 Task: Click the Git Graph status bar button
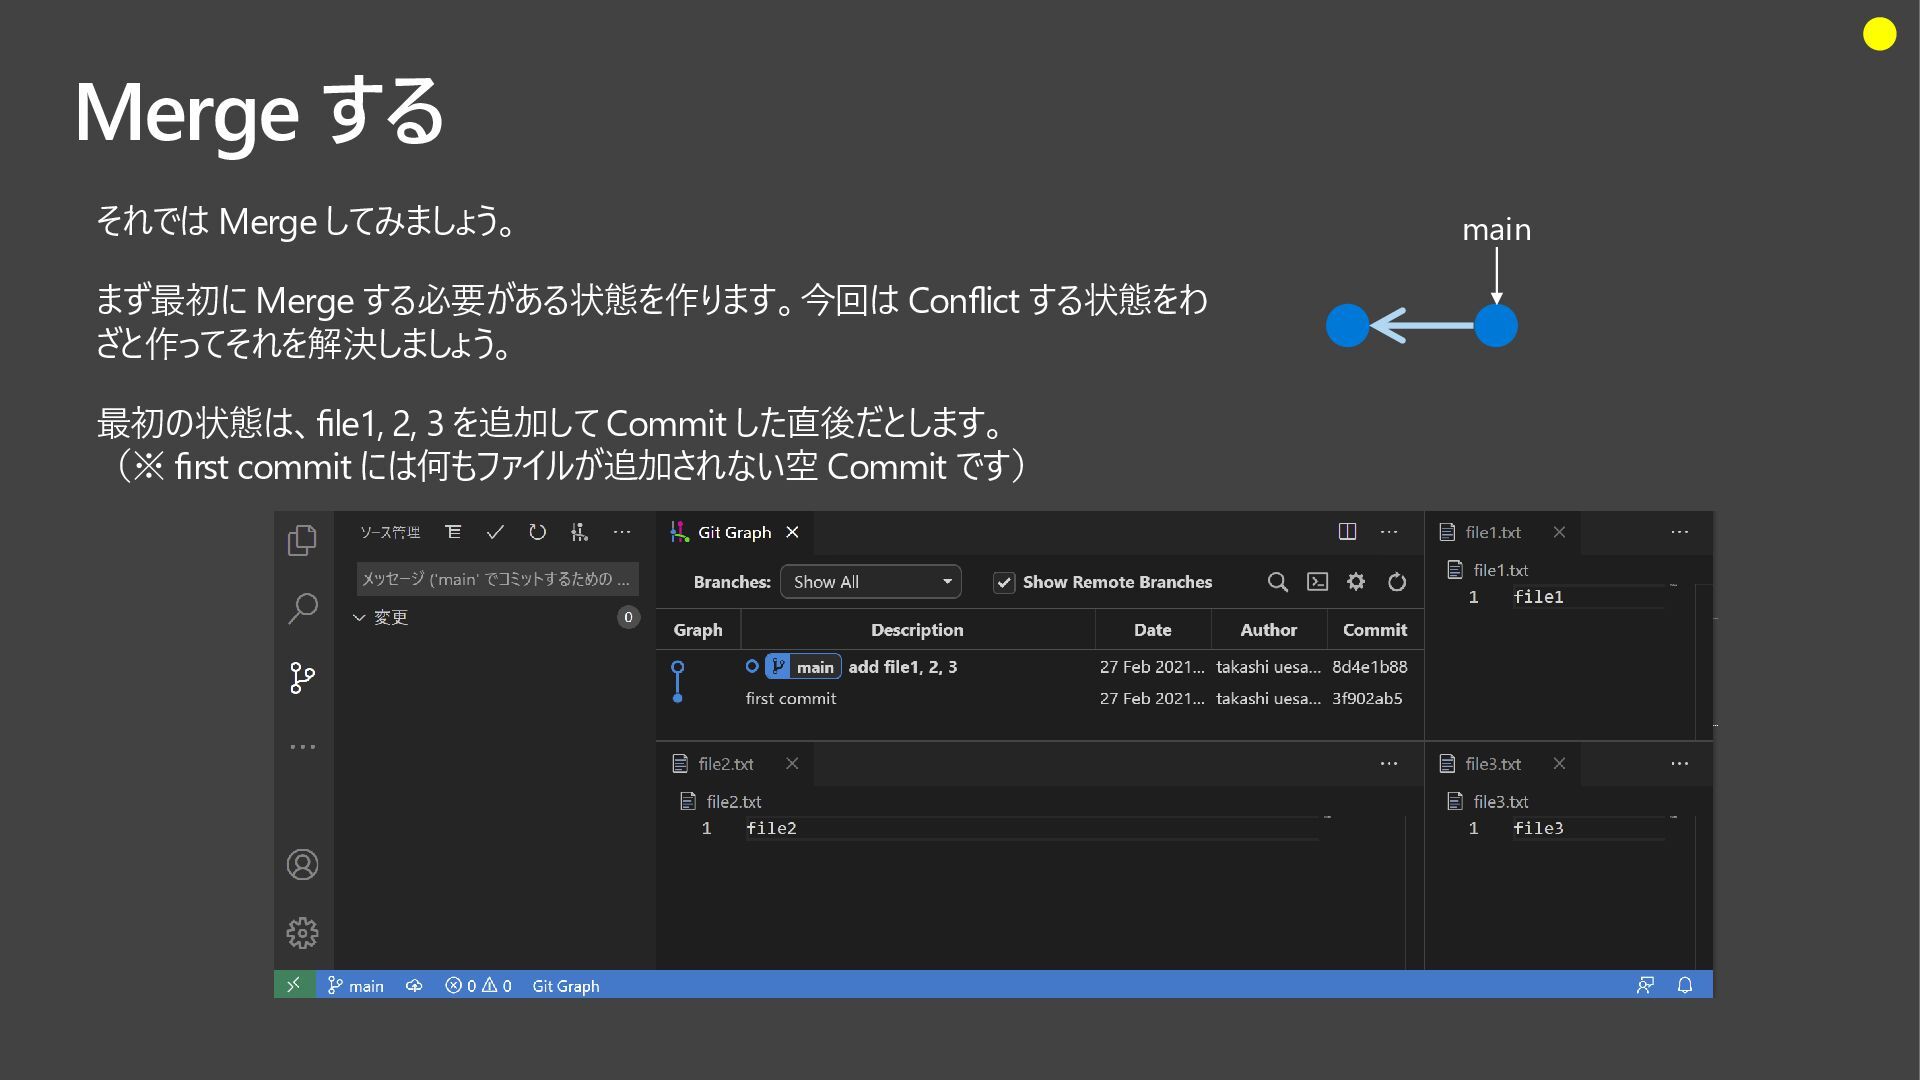tap(565, 986)
